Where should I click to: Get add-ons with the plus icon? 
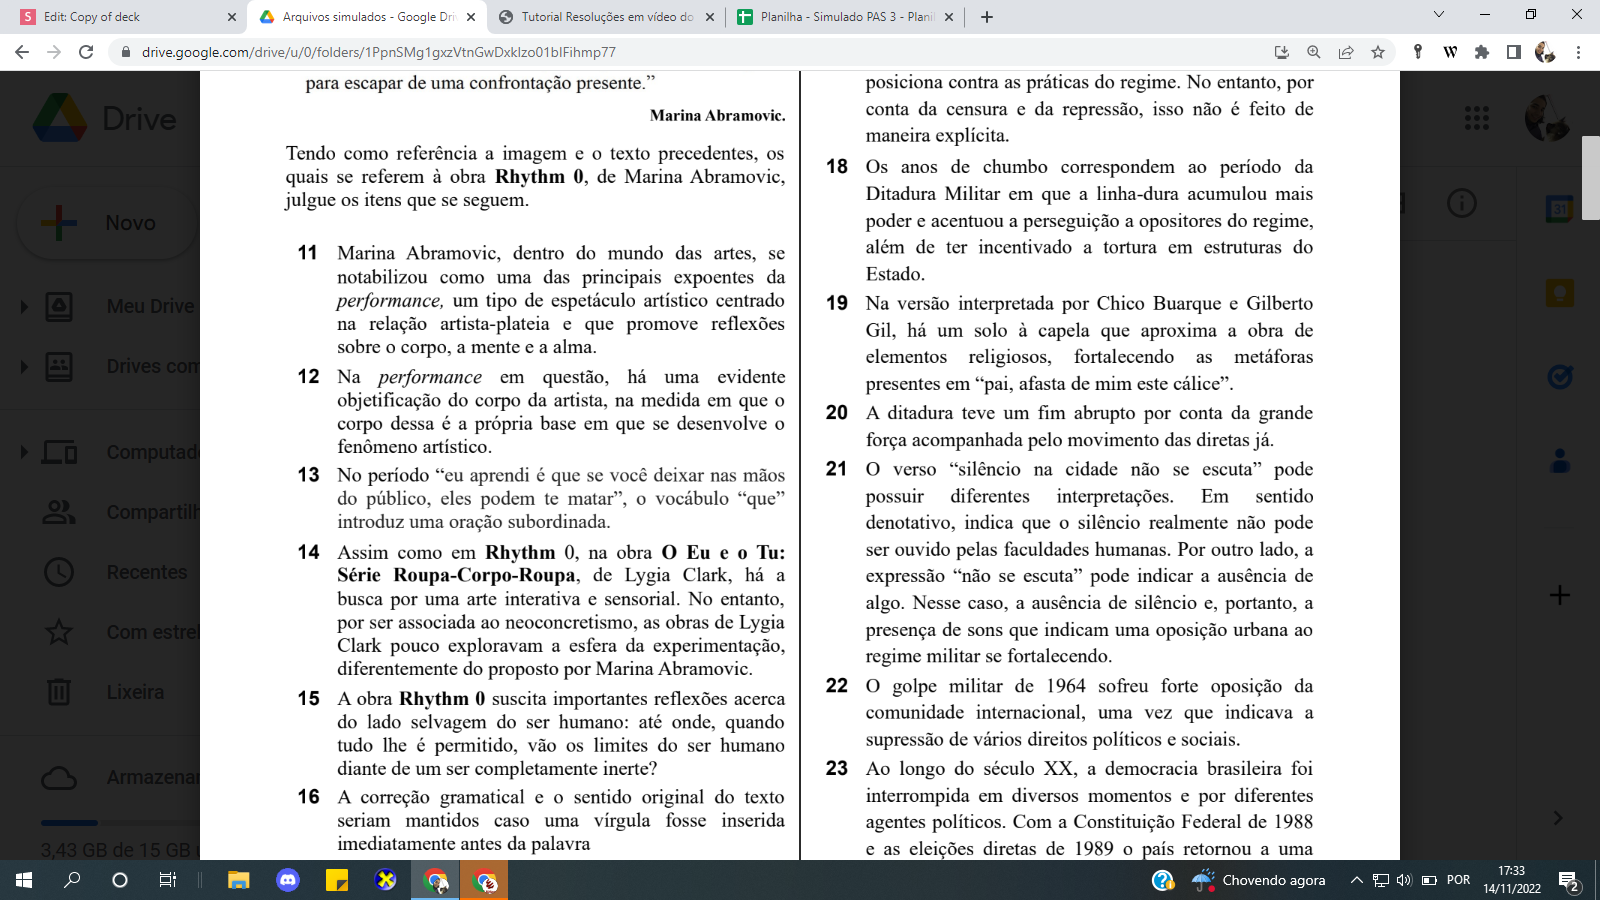pyautogui.click(x=1560, y=595)
